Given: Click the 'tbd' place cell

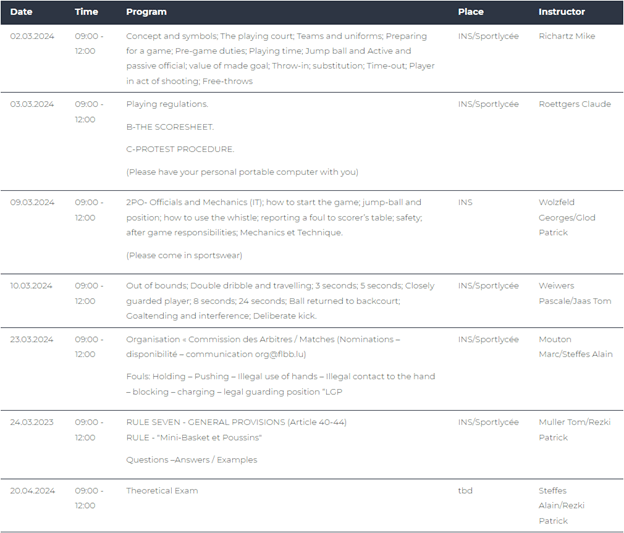Looking at the screenshot, I should point(465,491).
